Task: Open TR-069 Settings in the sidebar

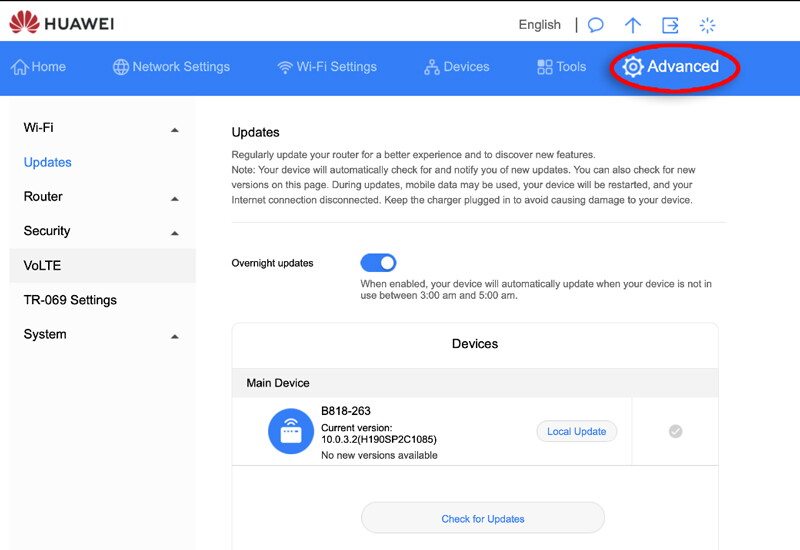Action: (70, 300)
